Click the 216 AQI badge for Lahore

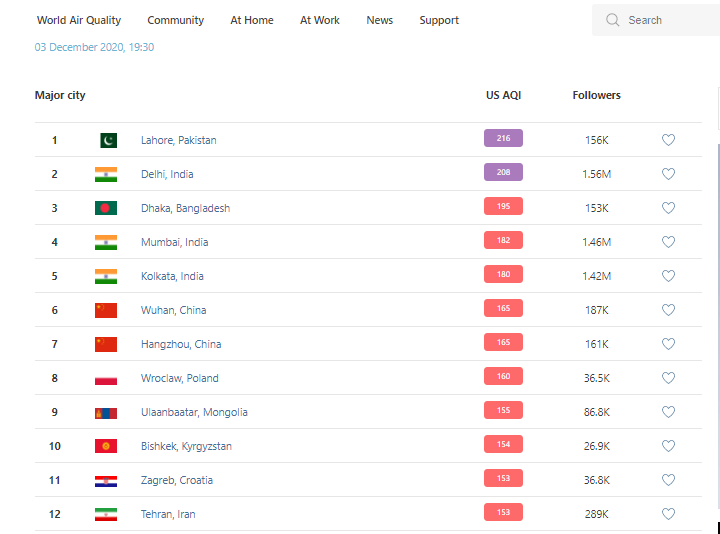503,139
